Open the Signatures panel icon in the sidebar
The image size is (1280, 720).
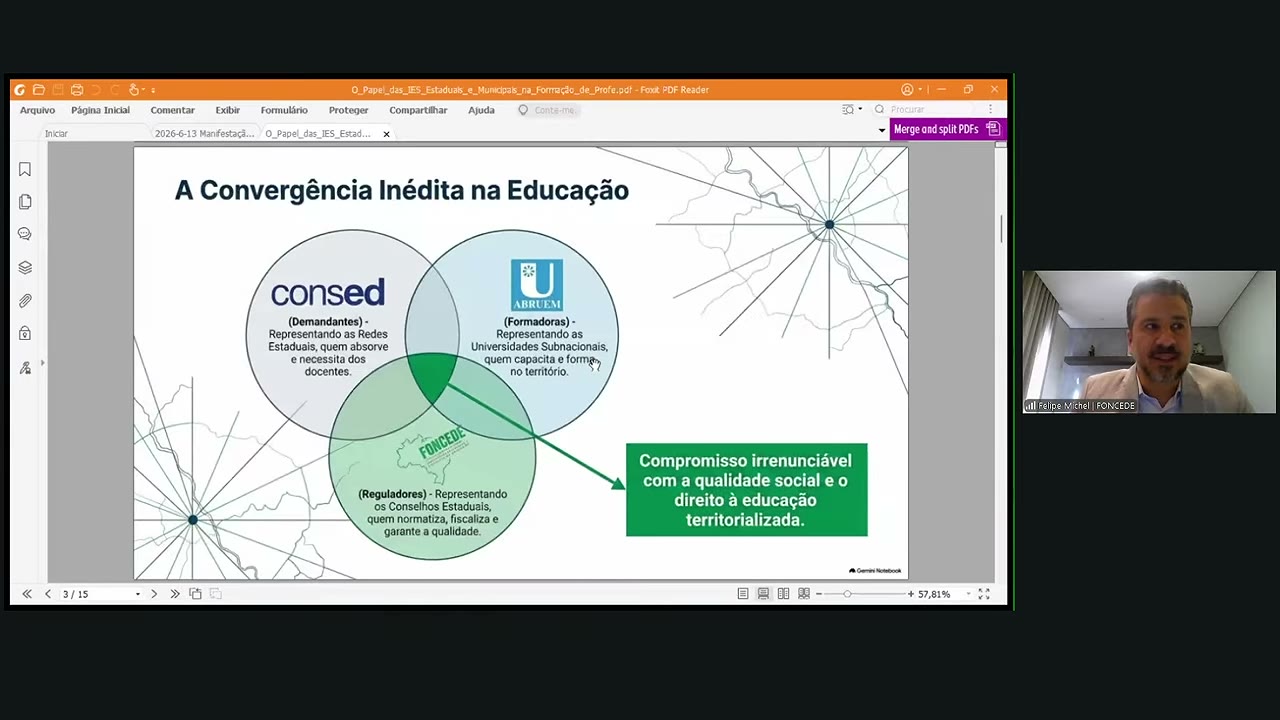point(25,368)
